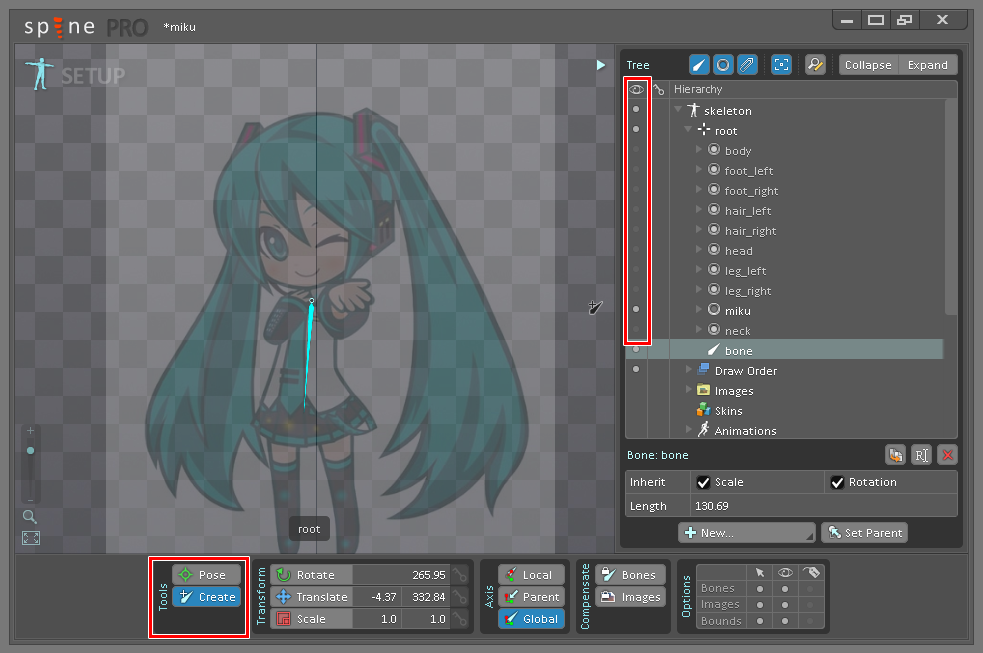Expand the hair_right bone node

tap(699, 229)
